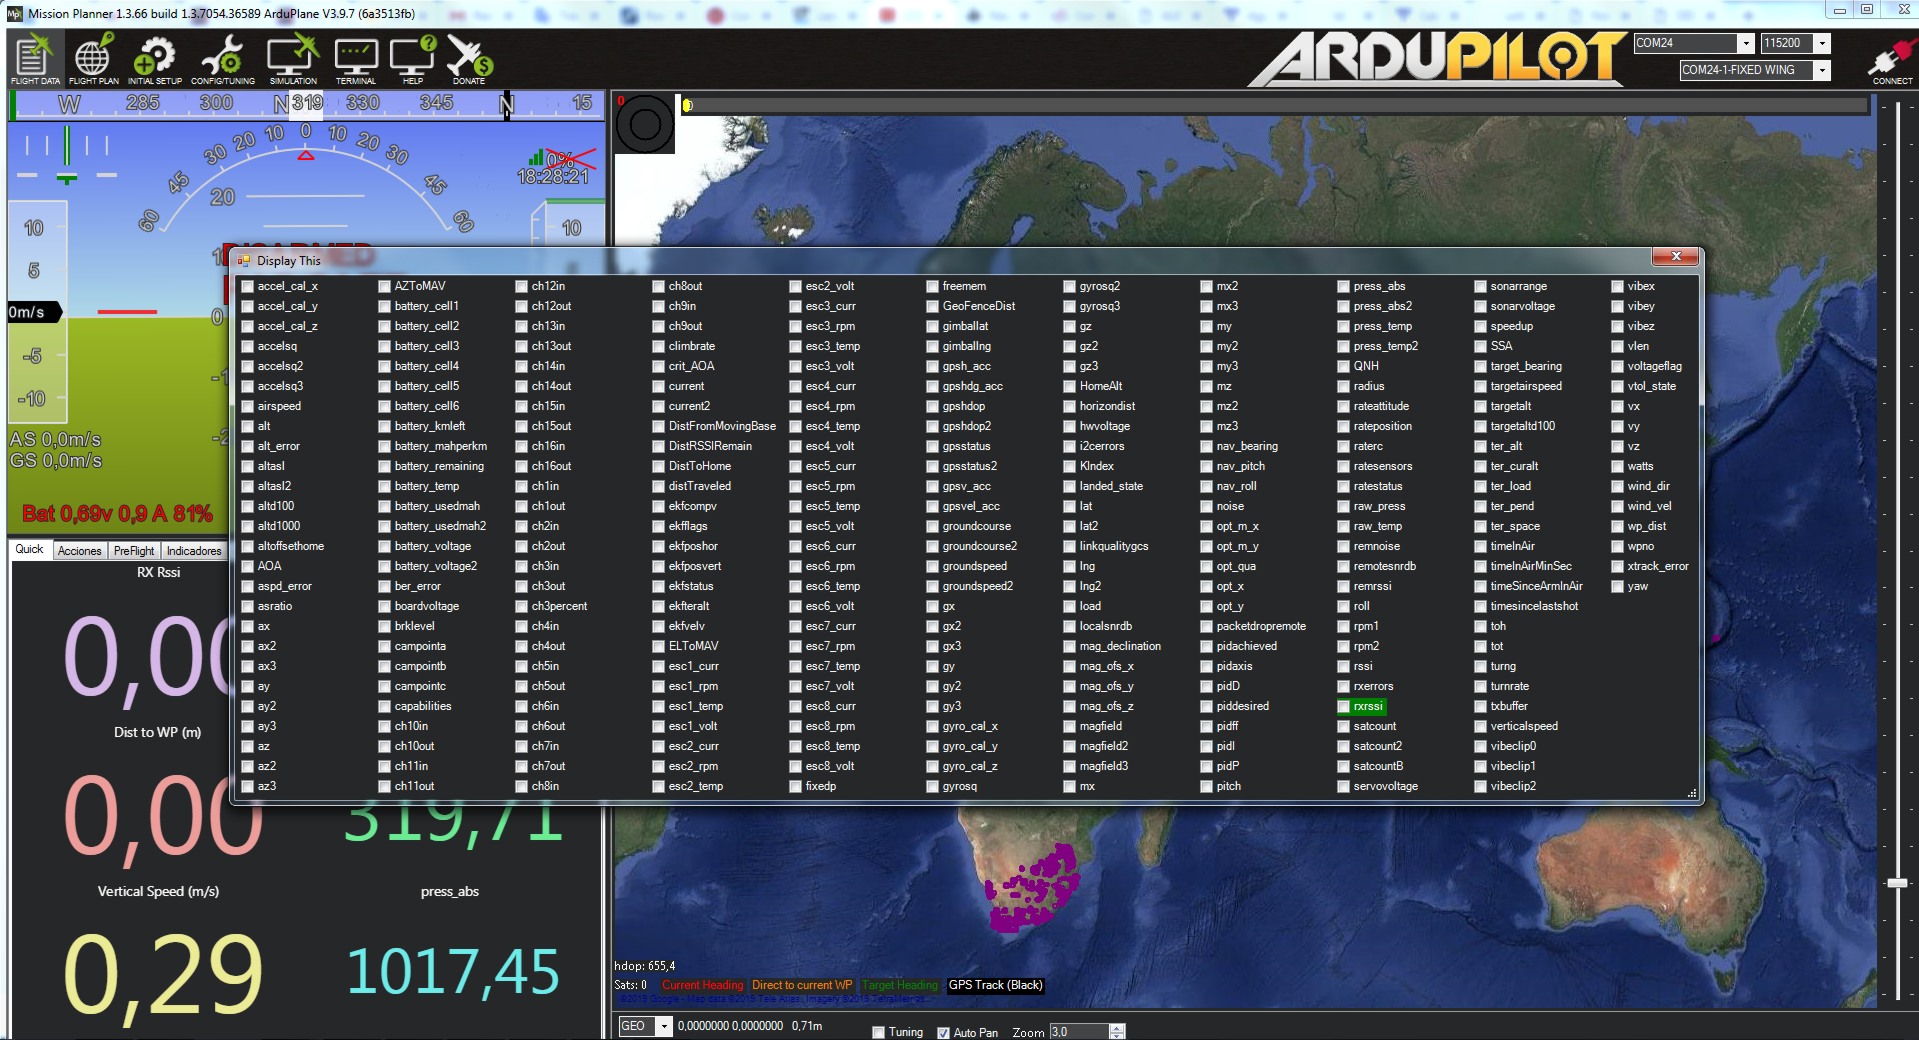This screenshot has width=1919, height=1040.
Task: Expand the COM24 port dropdown
Action: tap(1745, 43)
